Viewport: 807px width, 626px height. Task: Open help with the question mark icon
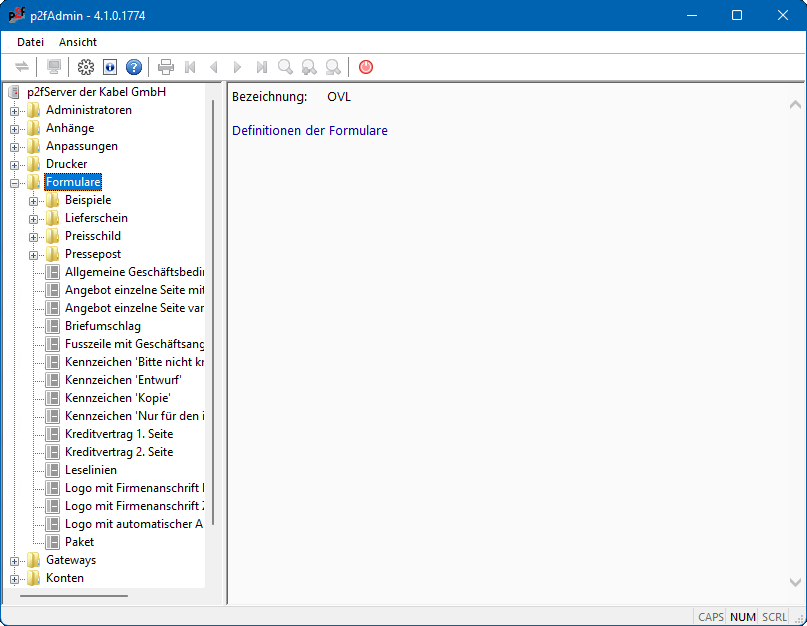click(x=134, y=67)
